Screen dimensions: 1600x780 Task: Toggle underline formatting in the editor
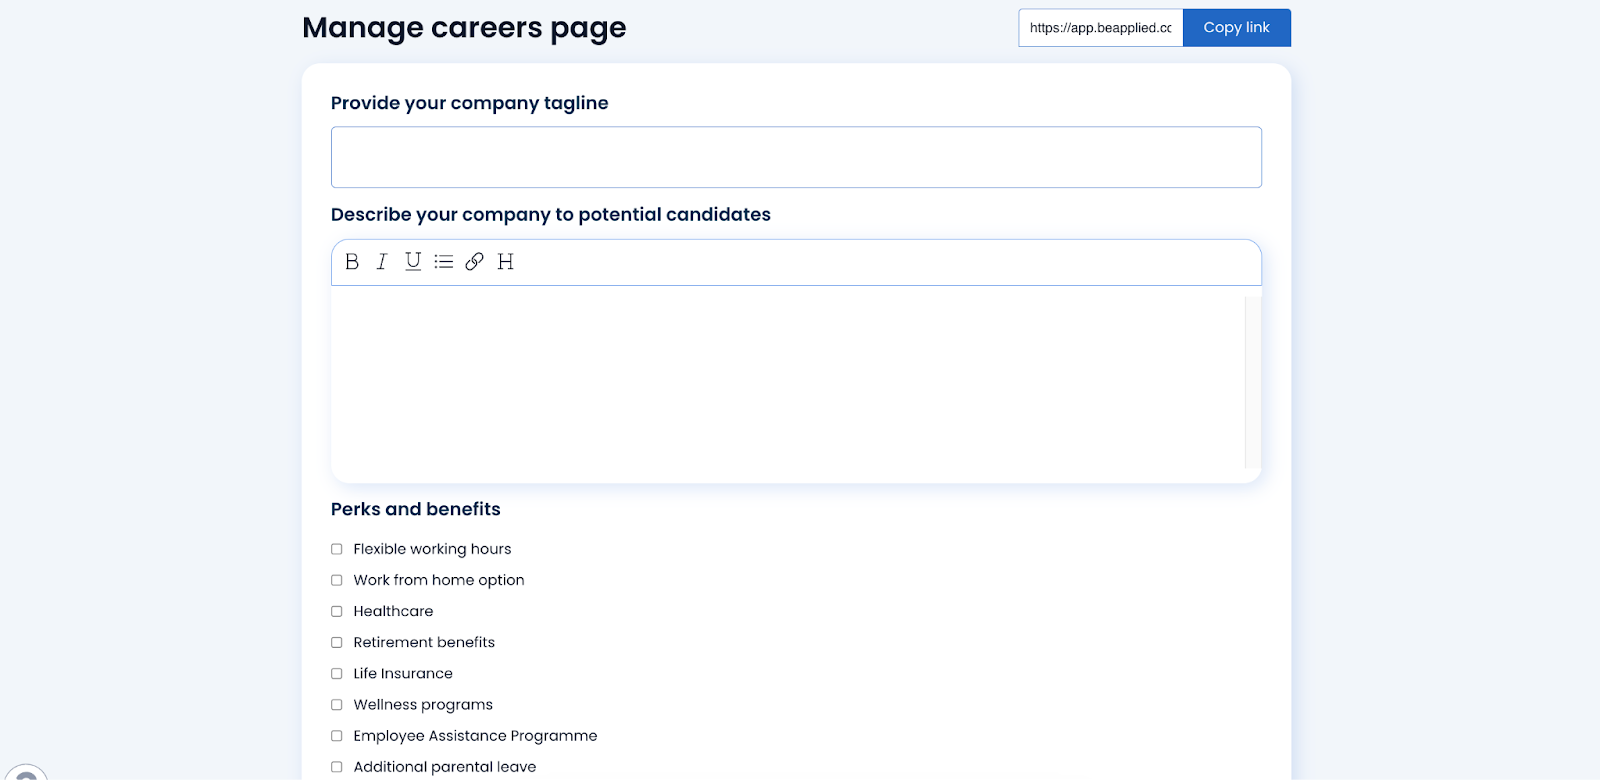pos(413,262)
